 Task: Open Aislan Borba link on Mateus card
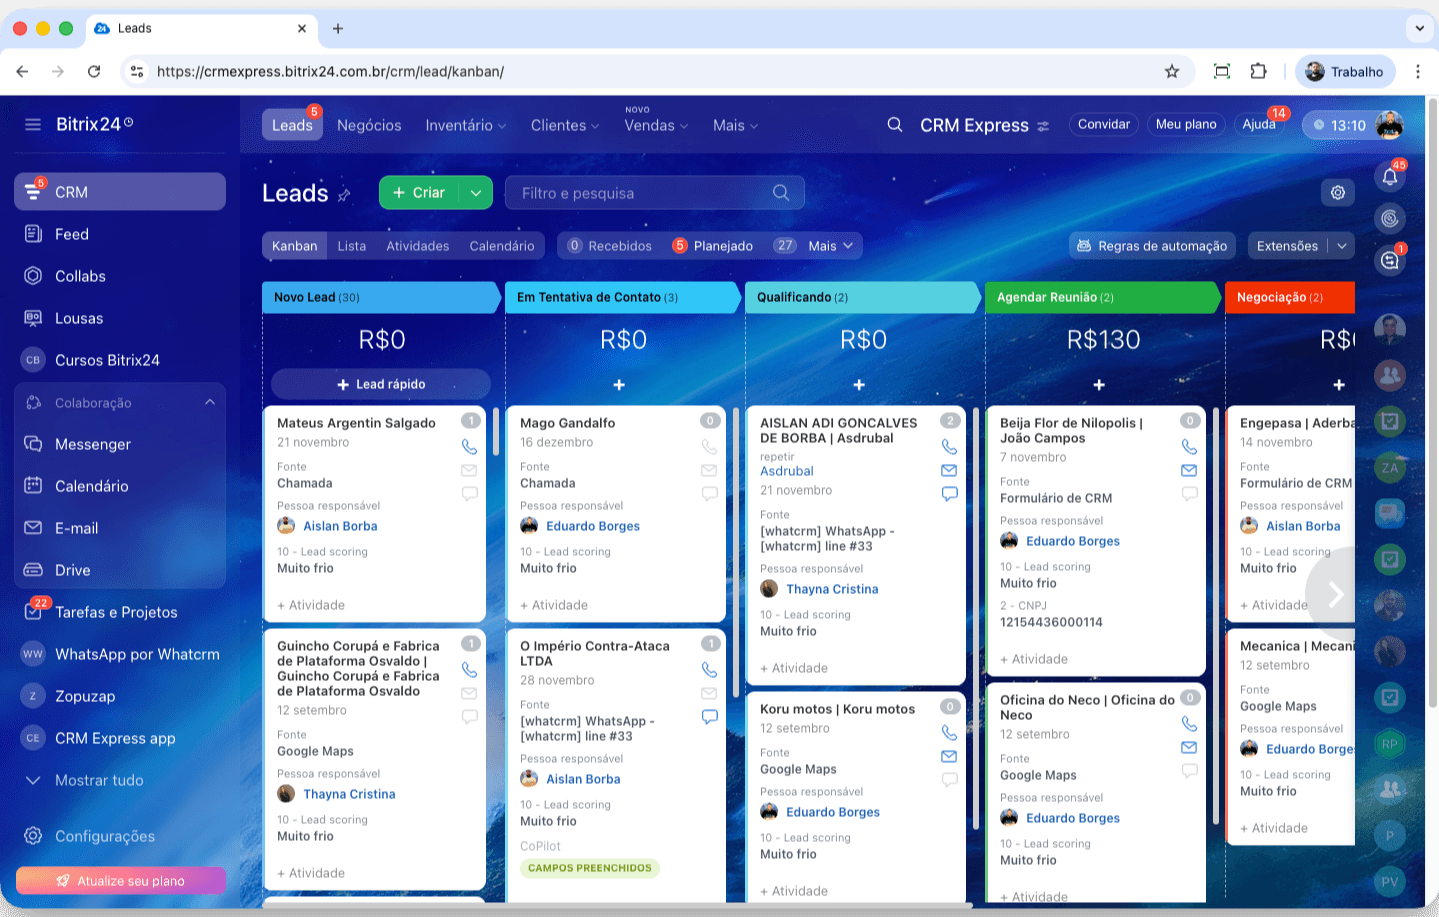[x=340, y=526]
